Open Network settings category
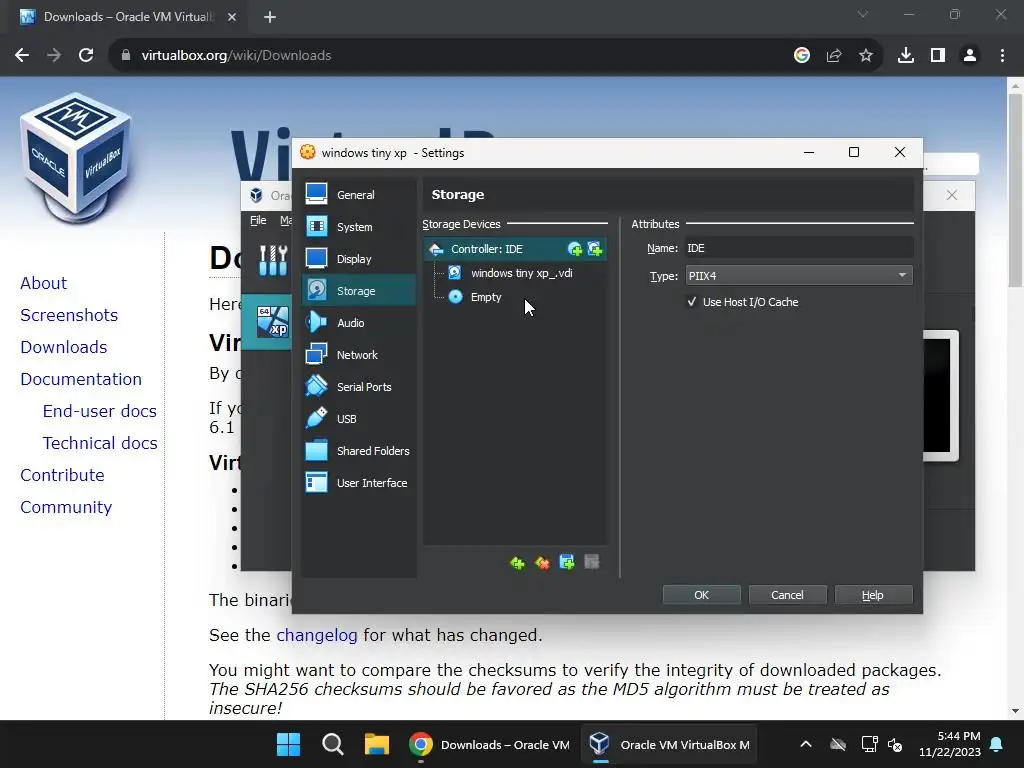The height and width of the screenshot is (768, 1024). click(x=358, y=355)
